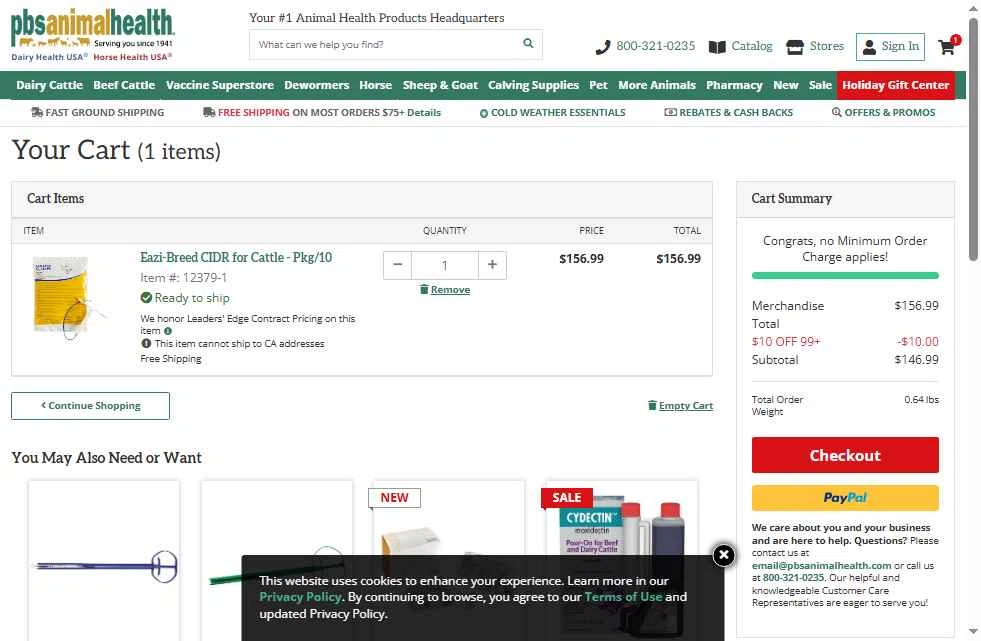Open the New menu item
981x641 pixels.
click(x=785, y=85)
